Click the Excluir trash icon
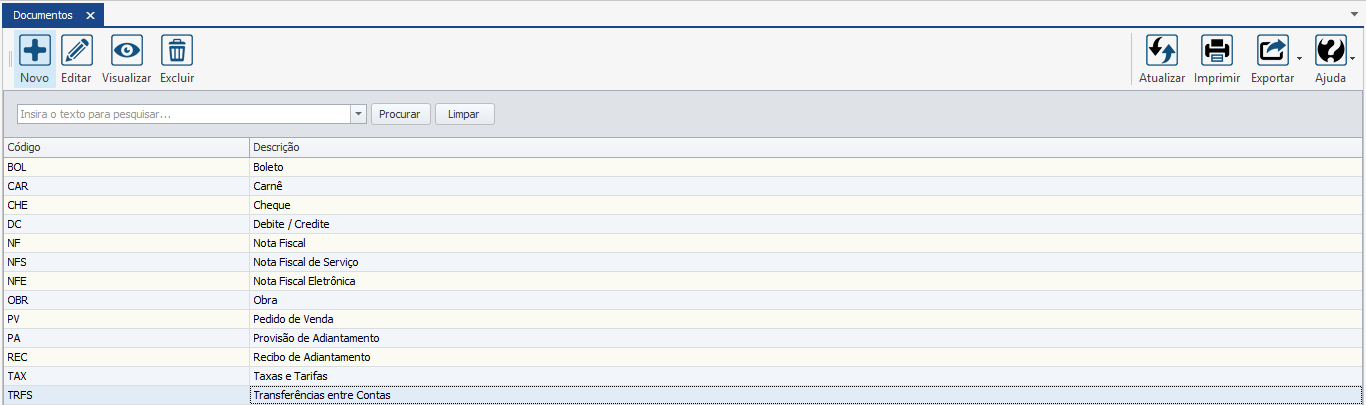The height and width of the screenshot is (405, 1366). [x=177, y=50]
